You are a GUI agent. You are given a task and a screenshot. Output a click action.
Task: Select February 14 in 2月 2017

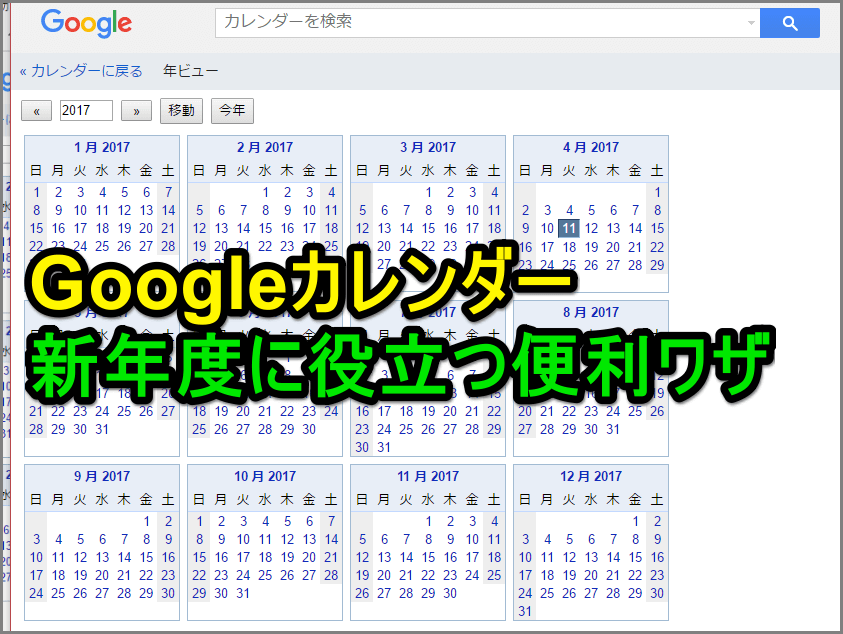(244, 229)
